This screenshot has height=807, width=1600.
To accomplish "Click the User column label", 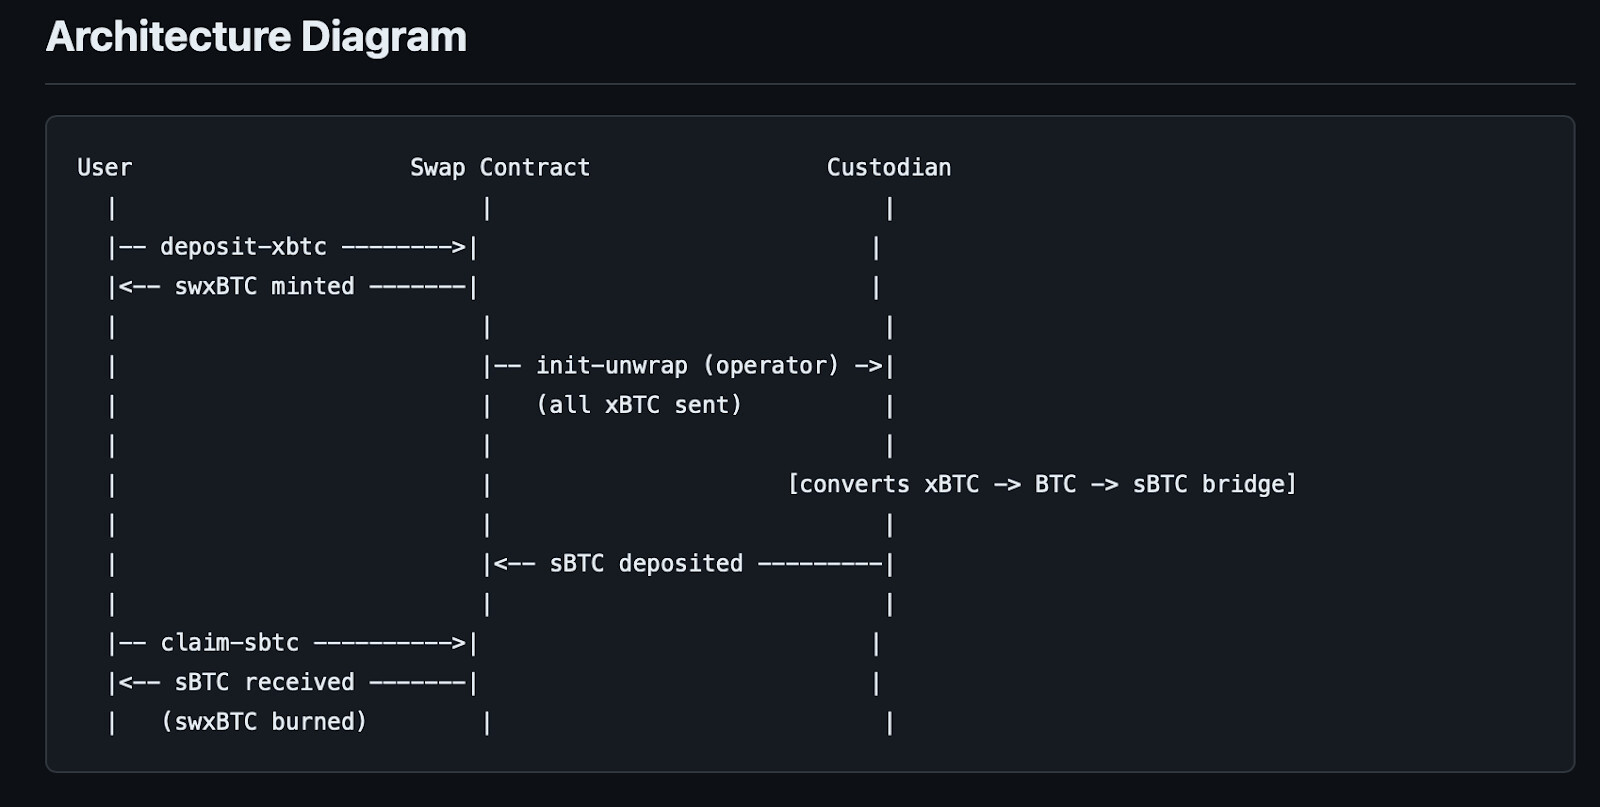I will (x=105, y=168).
